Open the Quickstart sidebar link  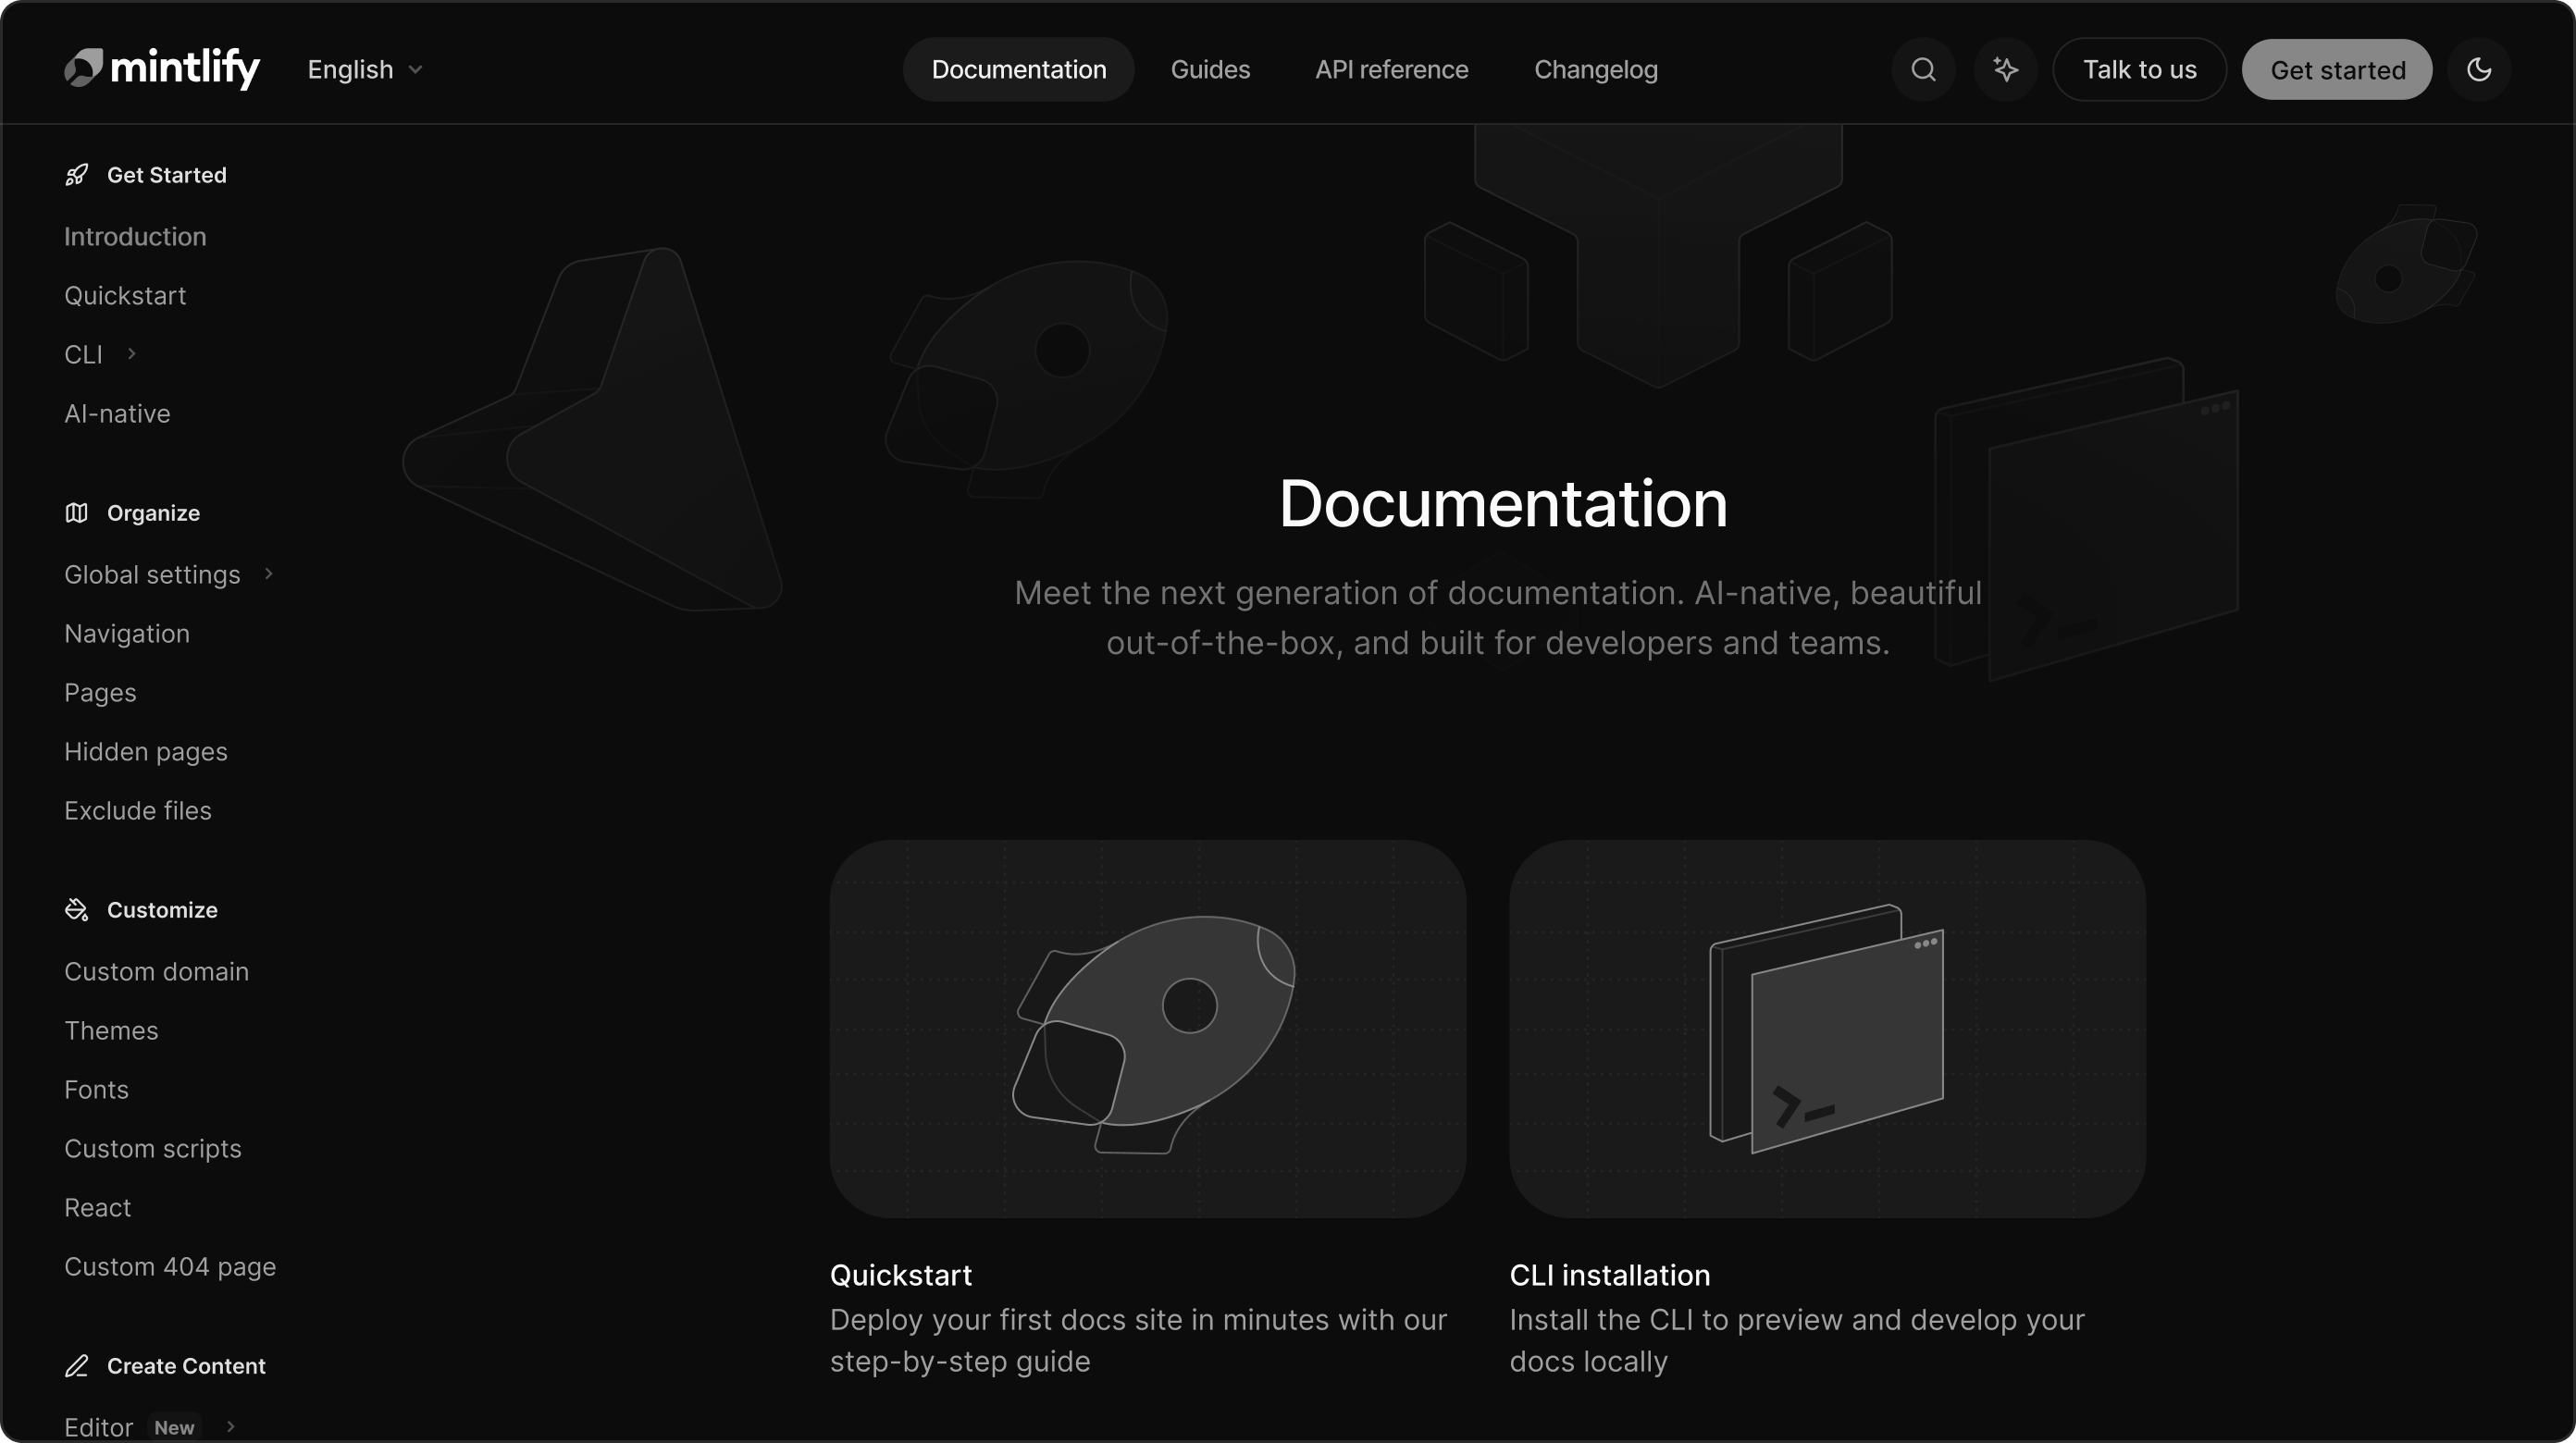[x=125, y=296]
